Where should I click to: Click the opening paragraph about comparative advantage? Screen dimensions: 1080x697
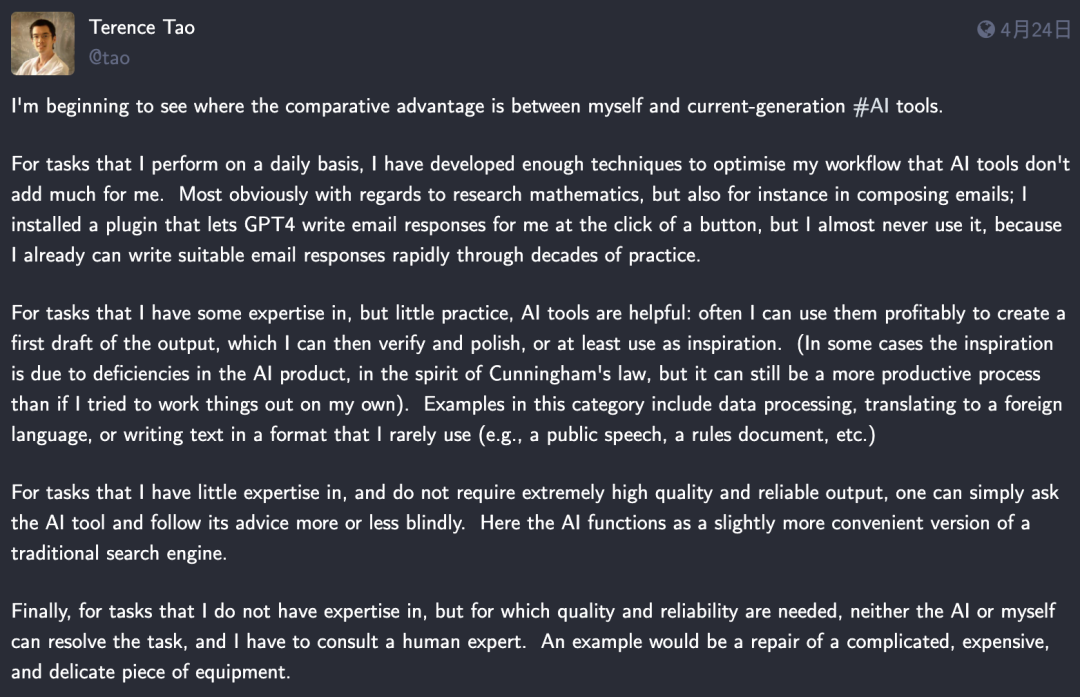pyautogui.click(x=476, y=106)
